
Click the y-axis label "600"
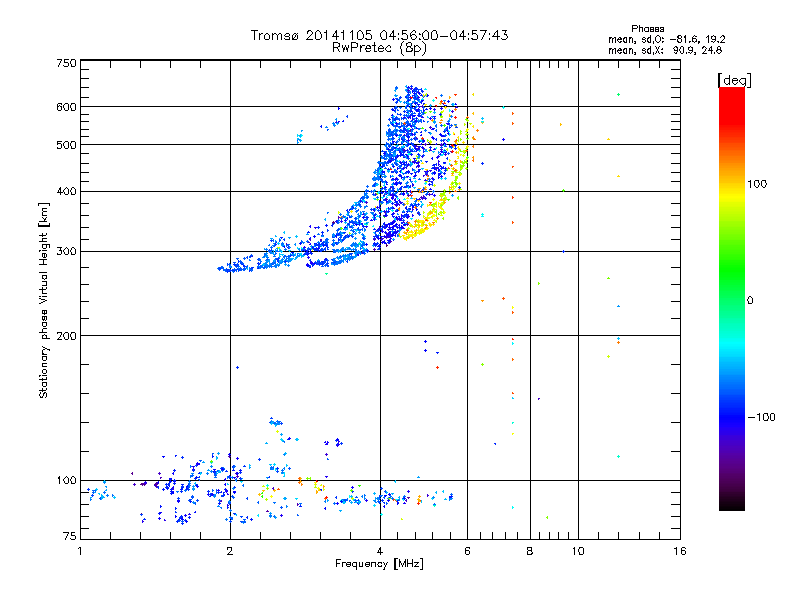pyautogui.click(x=66, y=107)
